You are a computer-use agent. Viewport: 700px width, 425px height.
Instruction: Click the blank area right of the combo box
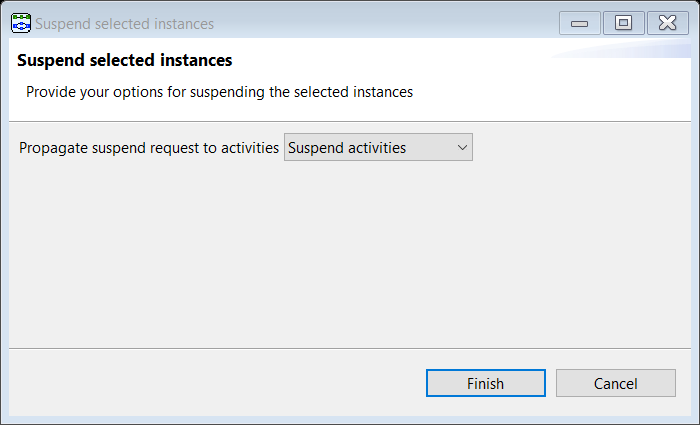pyautogui.click(x=582, y=147)
